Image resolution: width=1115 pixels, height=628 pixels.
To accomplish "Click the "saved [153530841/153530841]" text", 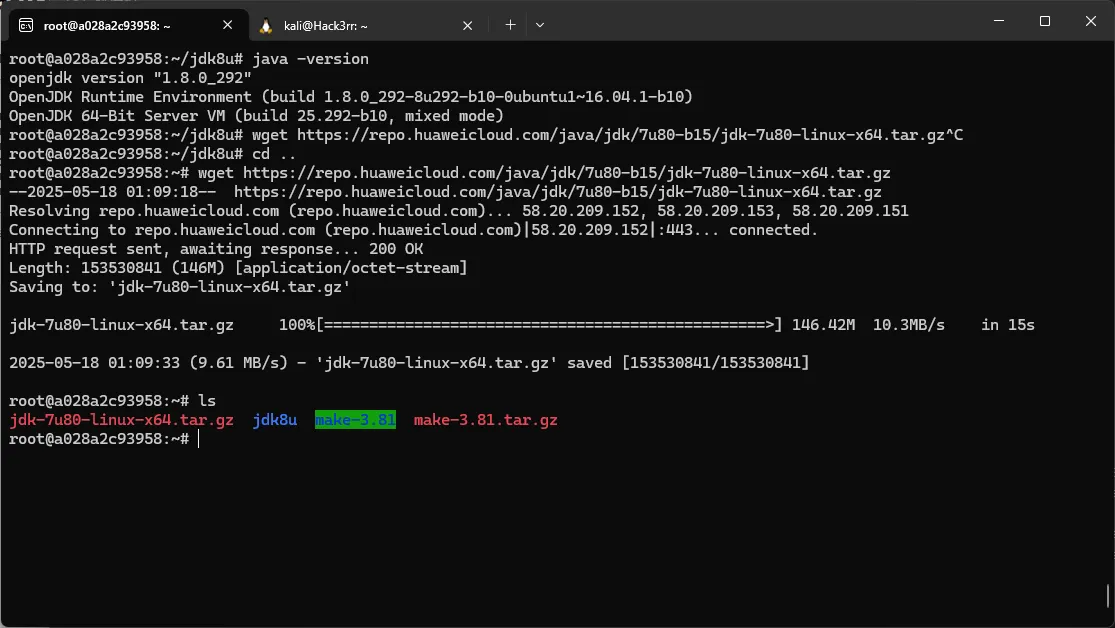I will [688, 363].
